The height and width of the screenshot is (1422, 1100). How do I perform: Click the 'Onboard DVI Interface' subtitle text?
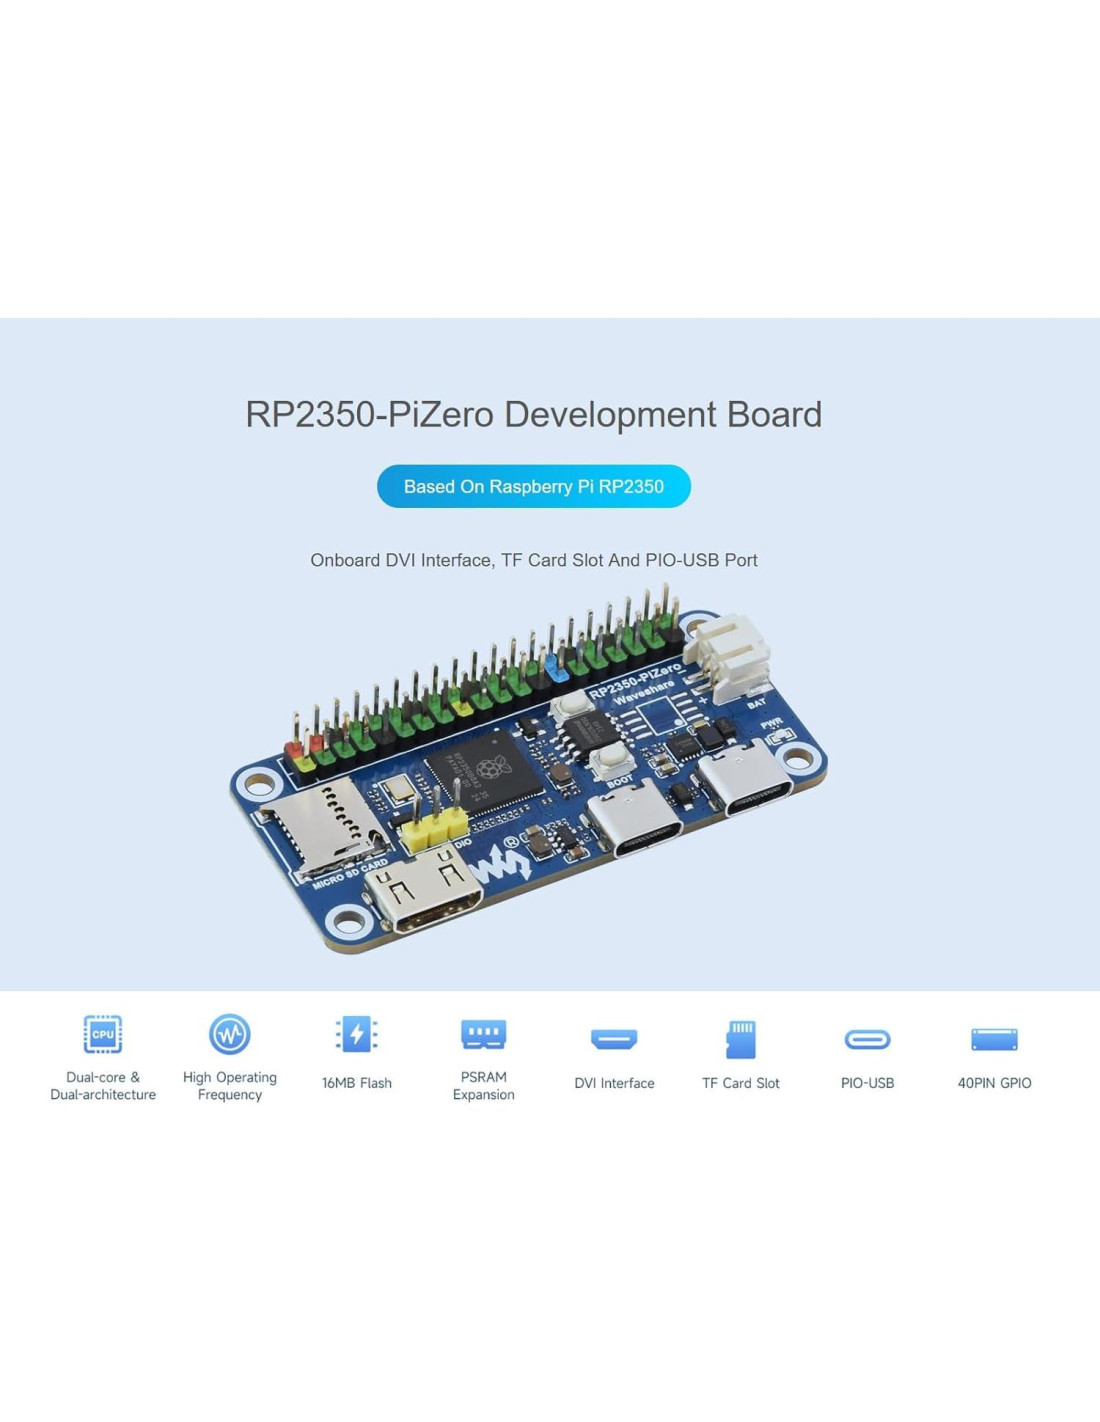point(533,560)
